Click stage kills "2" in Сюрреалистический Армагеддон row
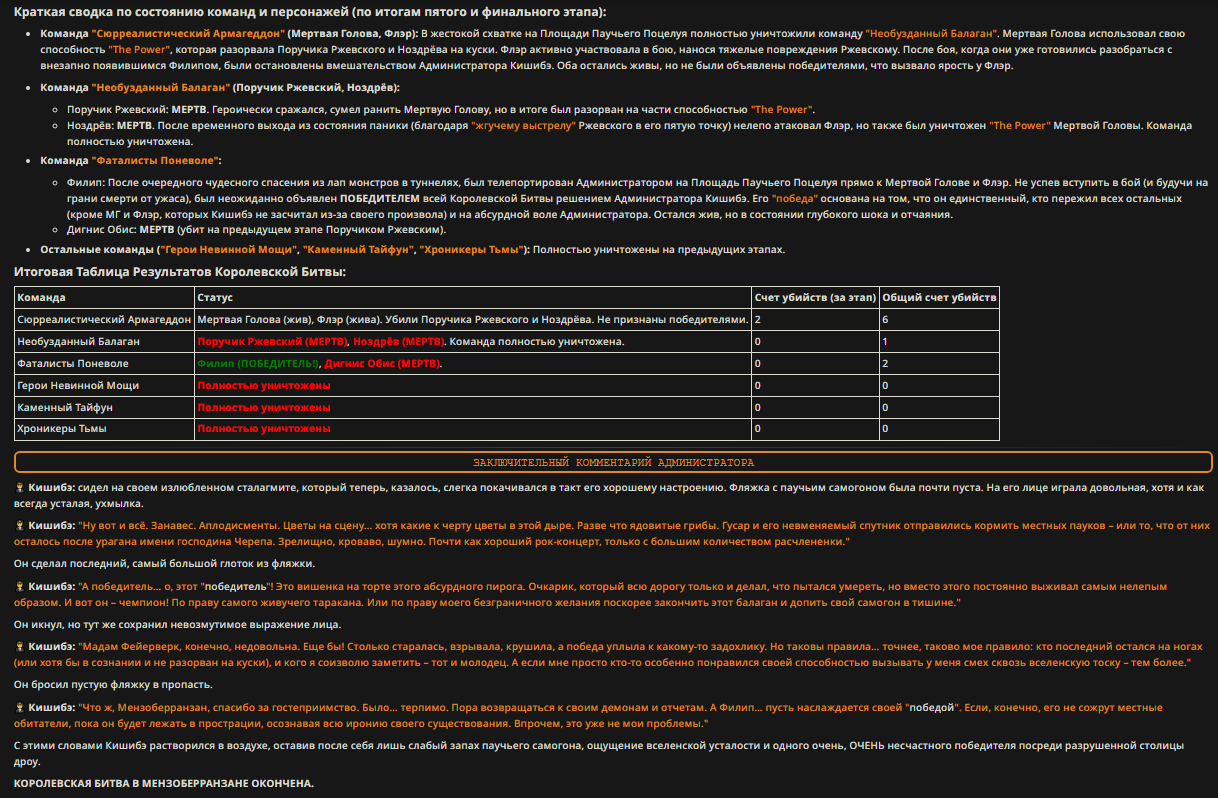Viewport: 1218px width, 798px height. coord(758,319)
